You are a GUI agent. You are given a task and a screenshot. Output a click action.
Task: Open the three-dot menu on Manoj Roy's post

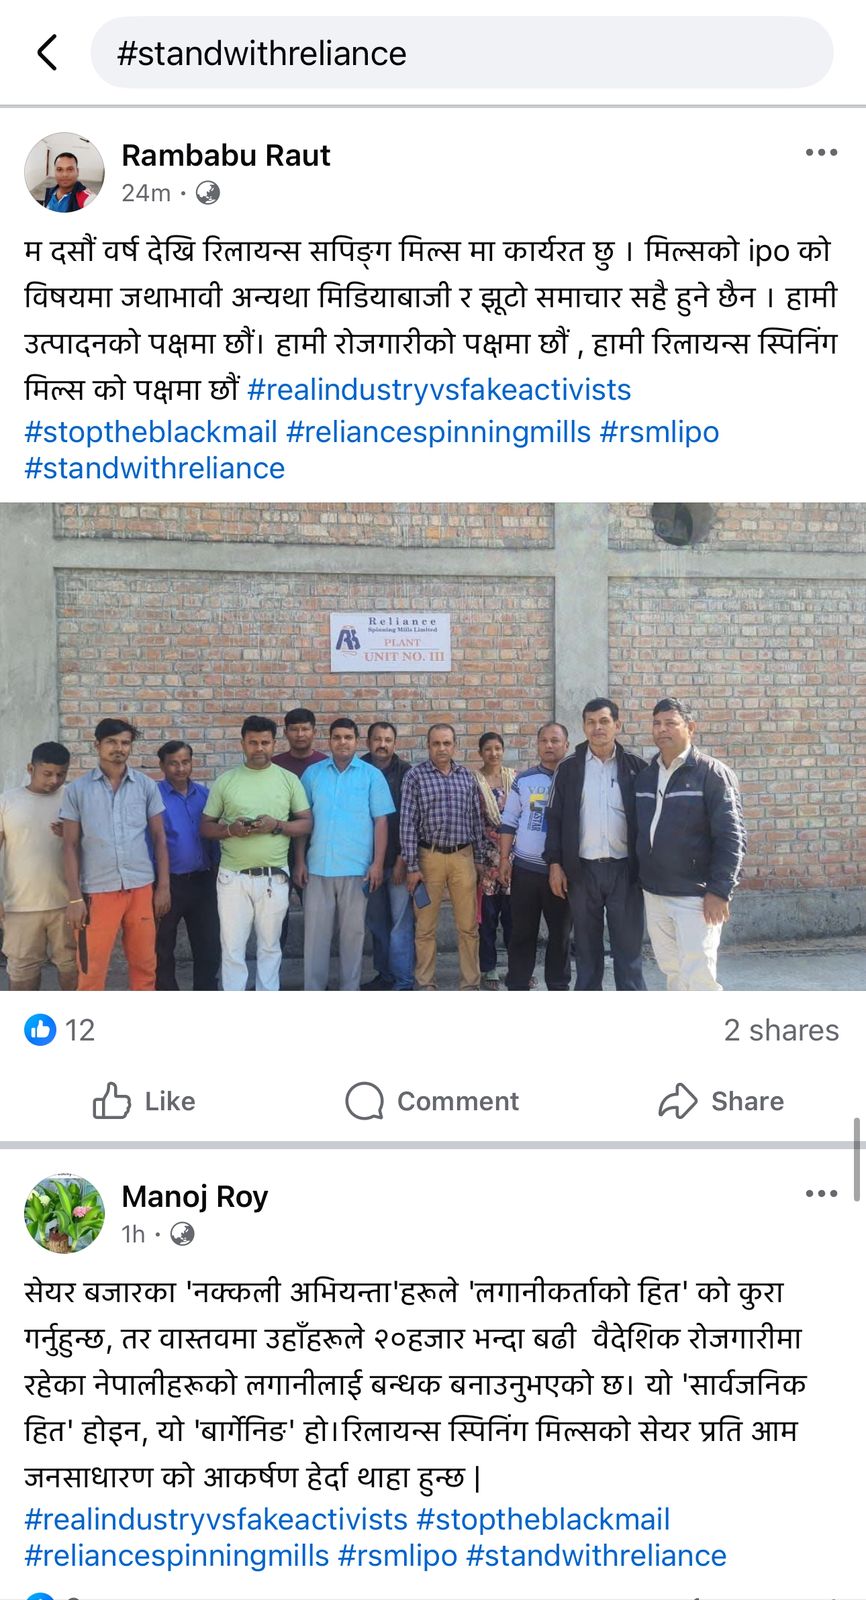point(821,1193)
